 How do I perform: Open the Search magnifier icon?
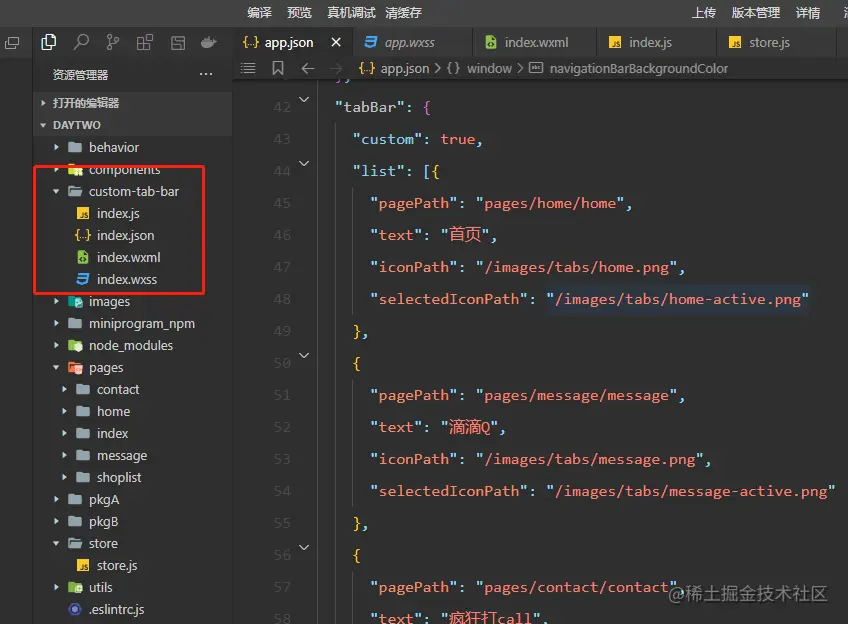tap(81, 42)
